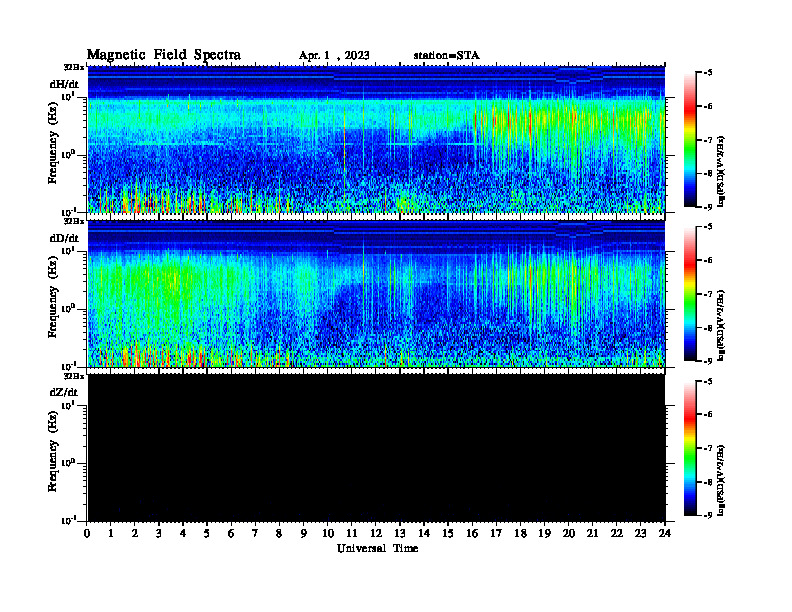Click hour 10 on the Universal Time axis
The height and width of the screenshot is (612, 792).
coord(328,533)
